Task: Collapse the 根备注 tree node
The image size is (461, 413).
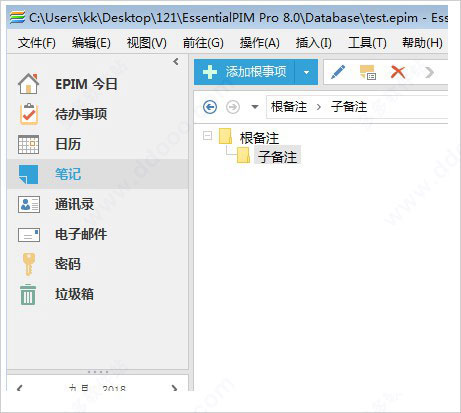Action: (207, 135)
